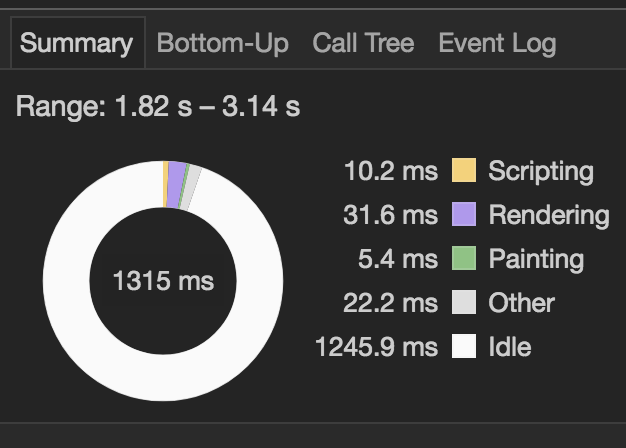This screenshot has width=626, height=448.
Task: Click the 10.2 ms Scripting value
Action: [x=391, y=171]
